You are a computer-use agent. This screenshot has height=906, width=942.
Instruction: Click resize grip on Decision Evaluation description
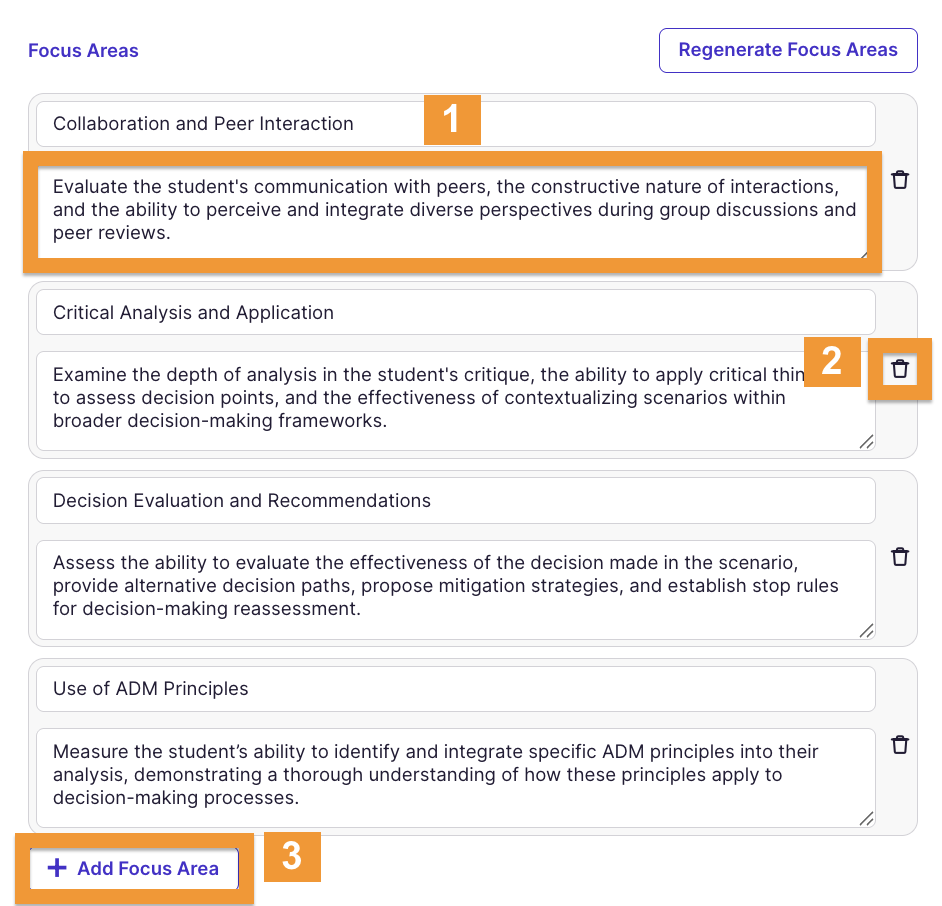coord(866,630)
